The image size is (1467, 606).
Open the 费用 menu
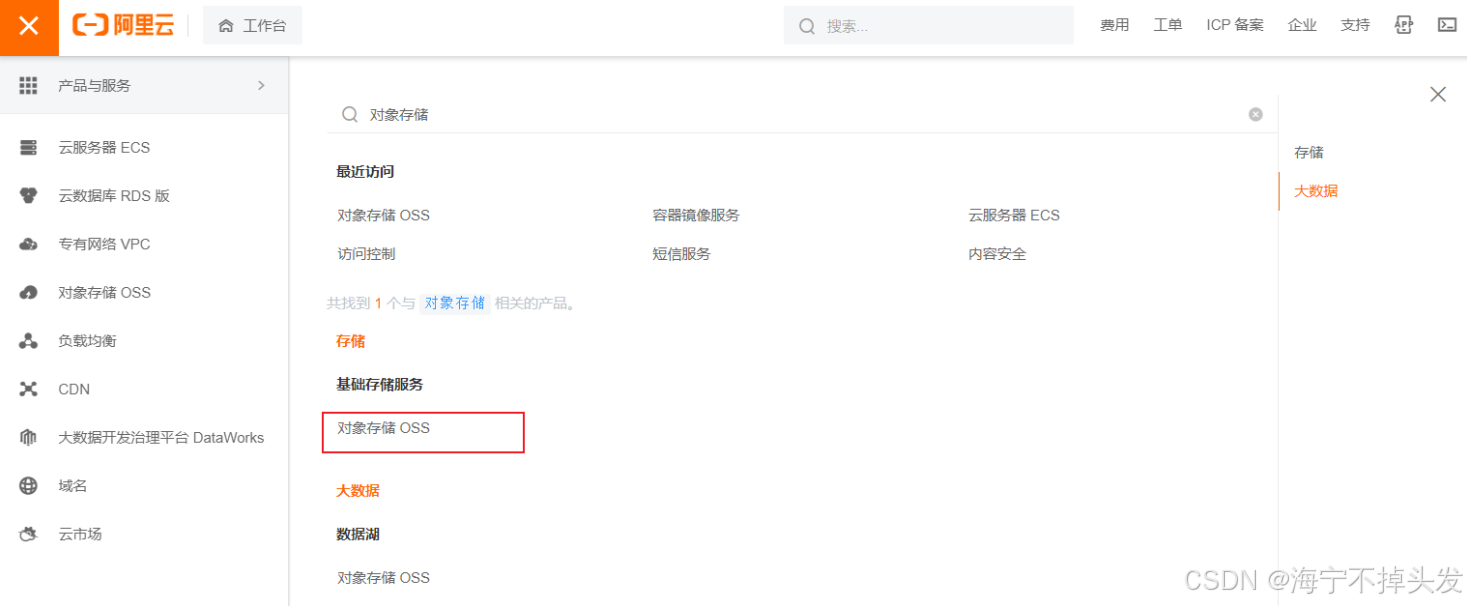[1114, 26]
